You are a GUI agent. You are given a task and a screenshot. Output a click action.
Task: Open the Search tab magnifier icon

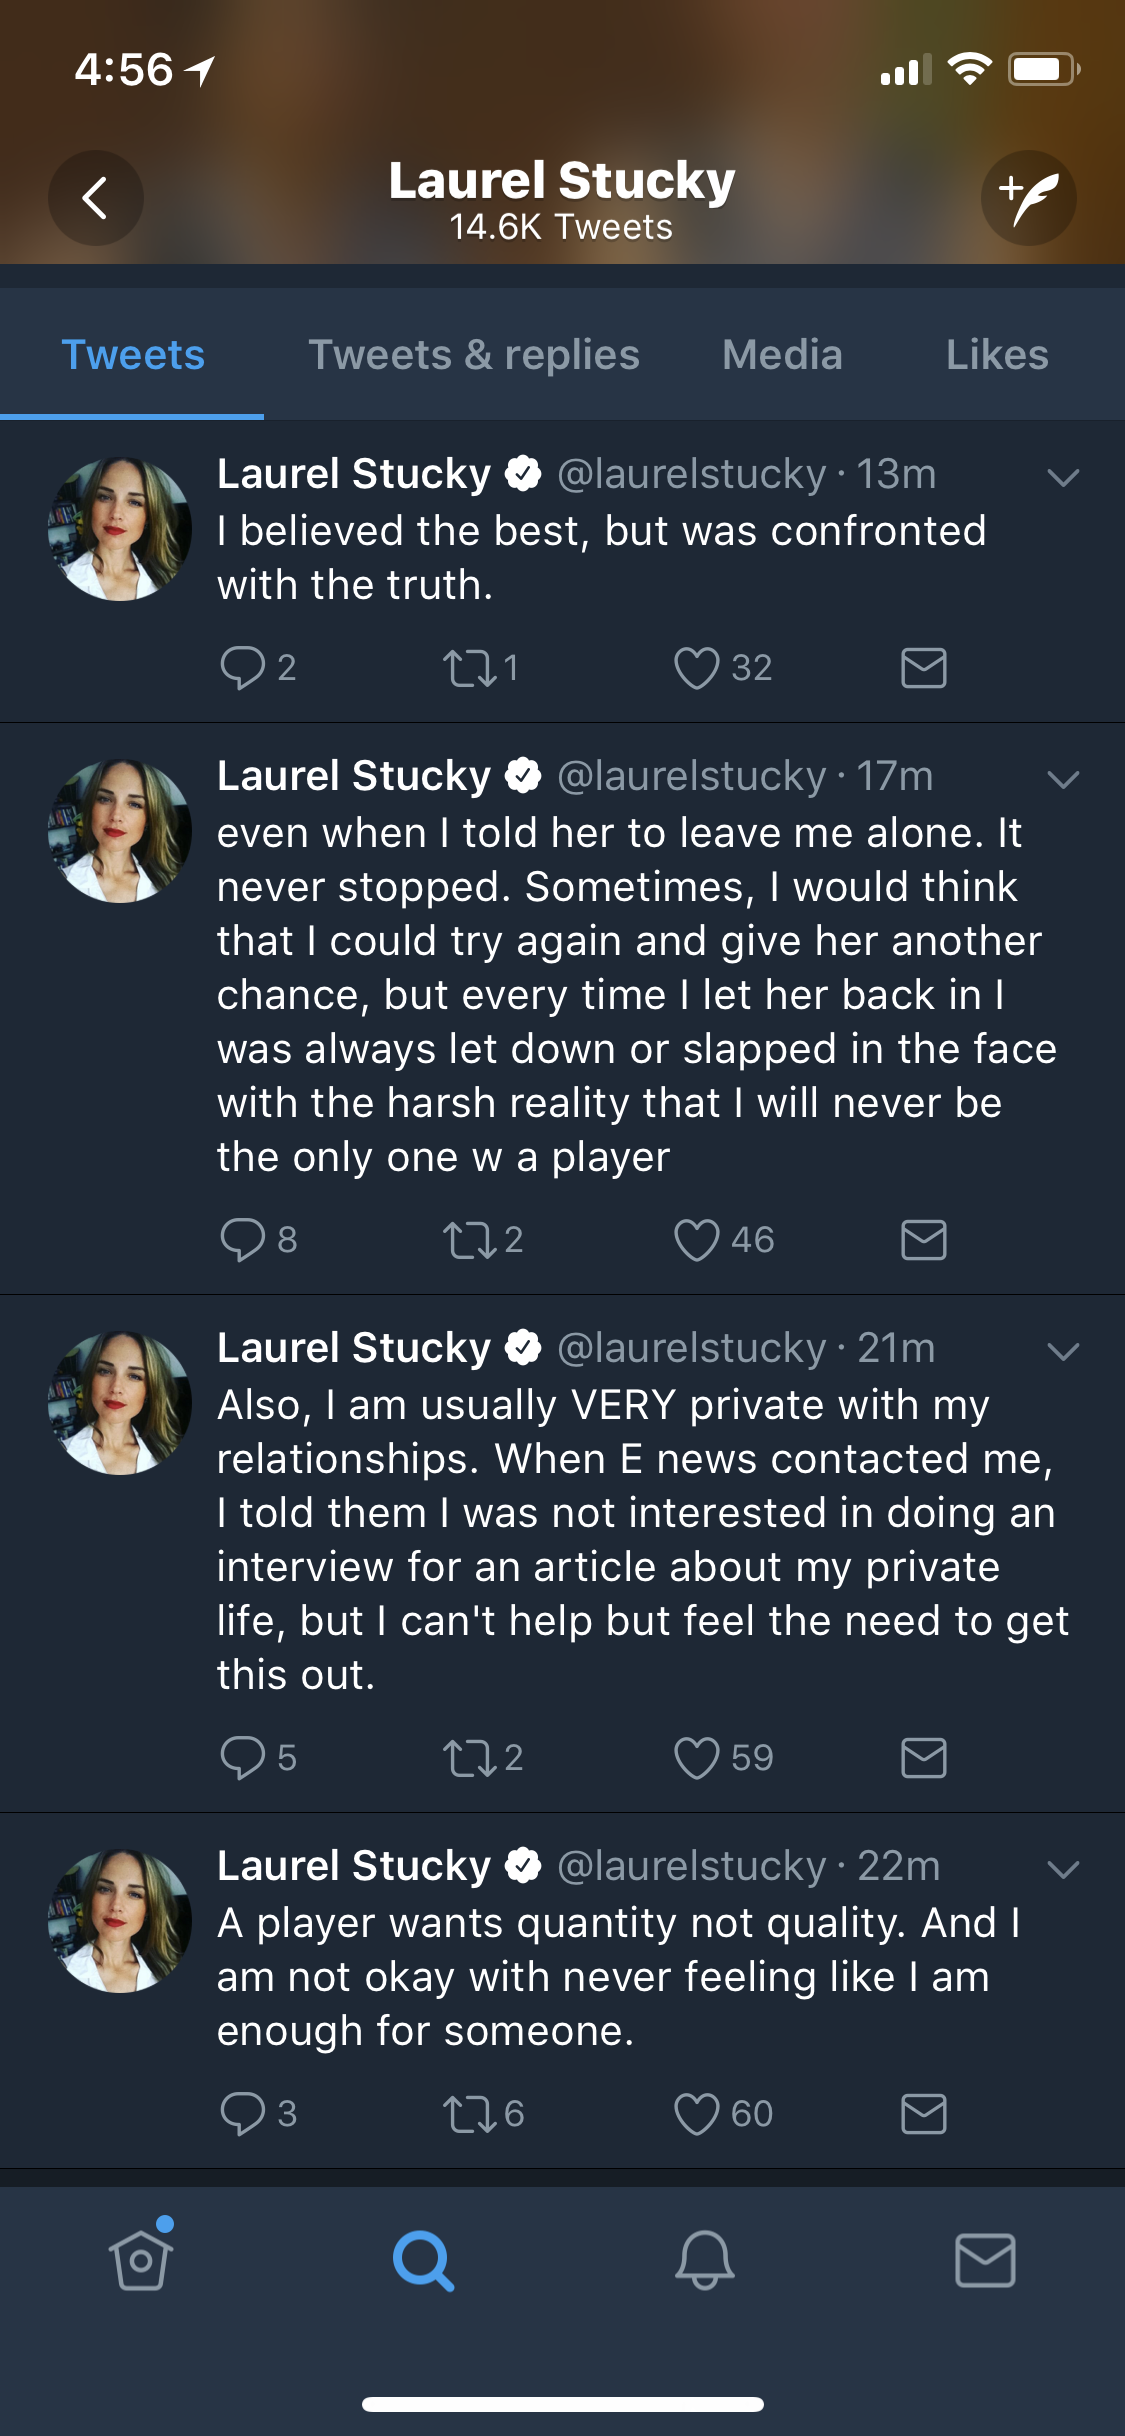423,2260
